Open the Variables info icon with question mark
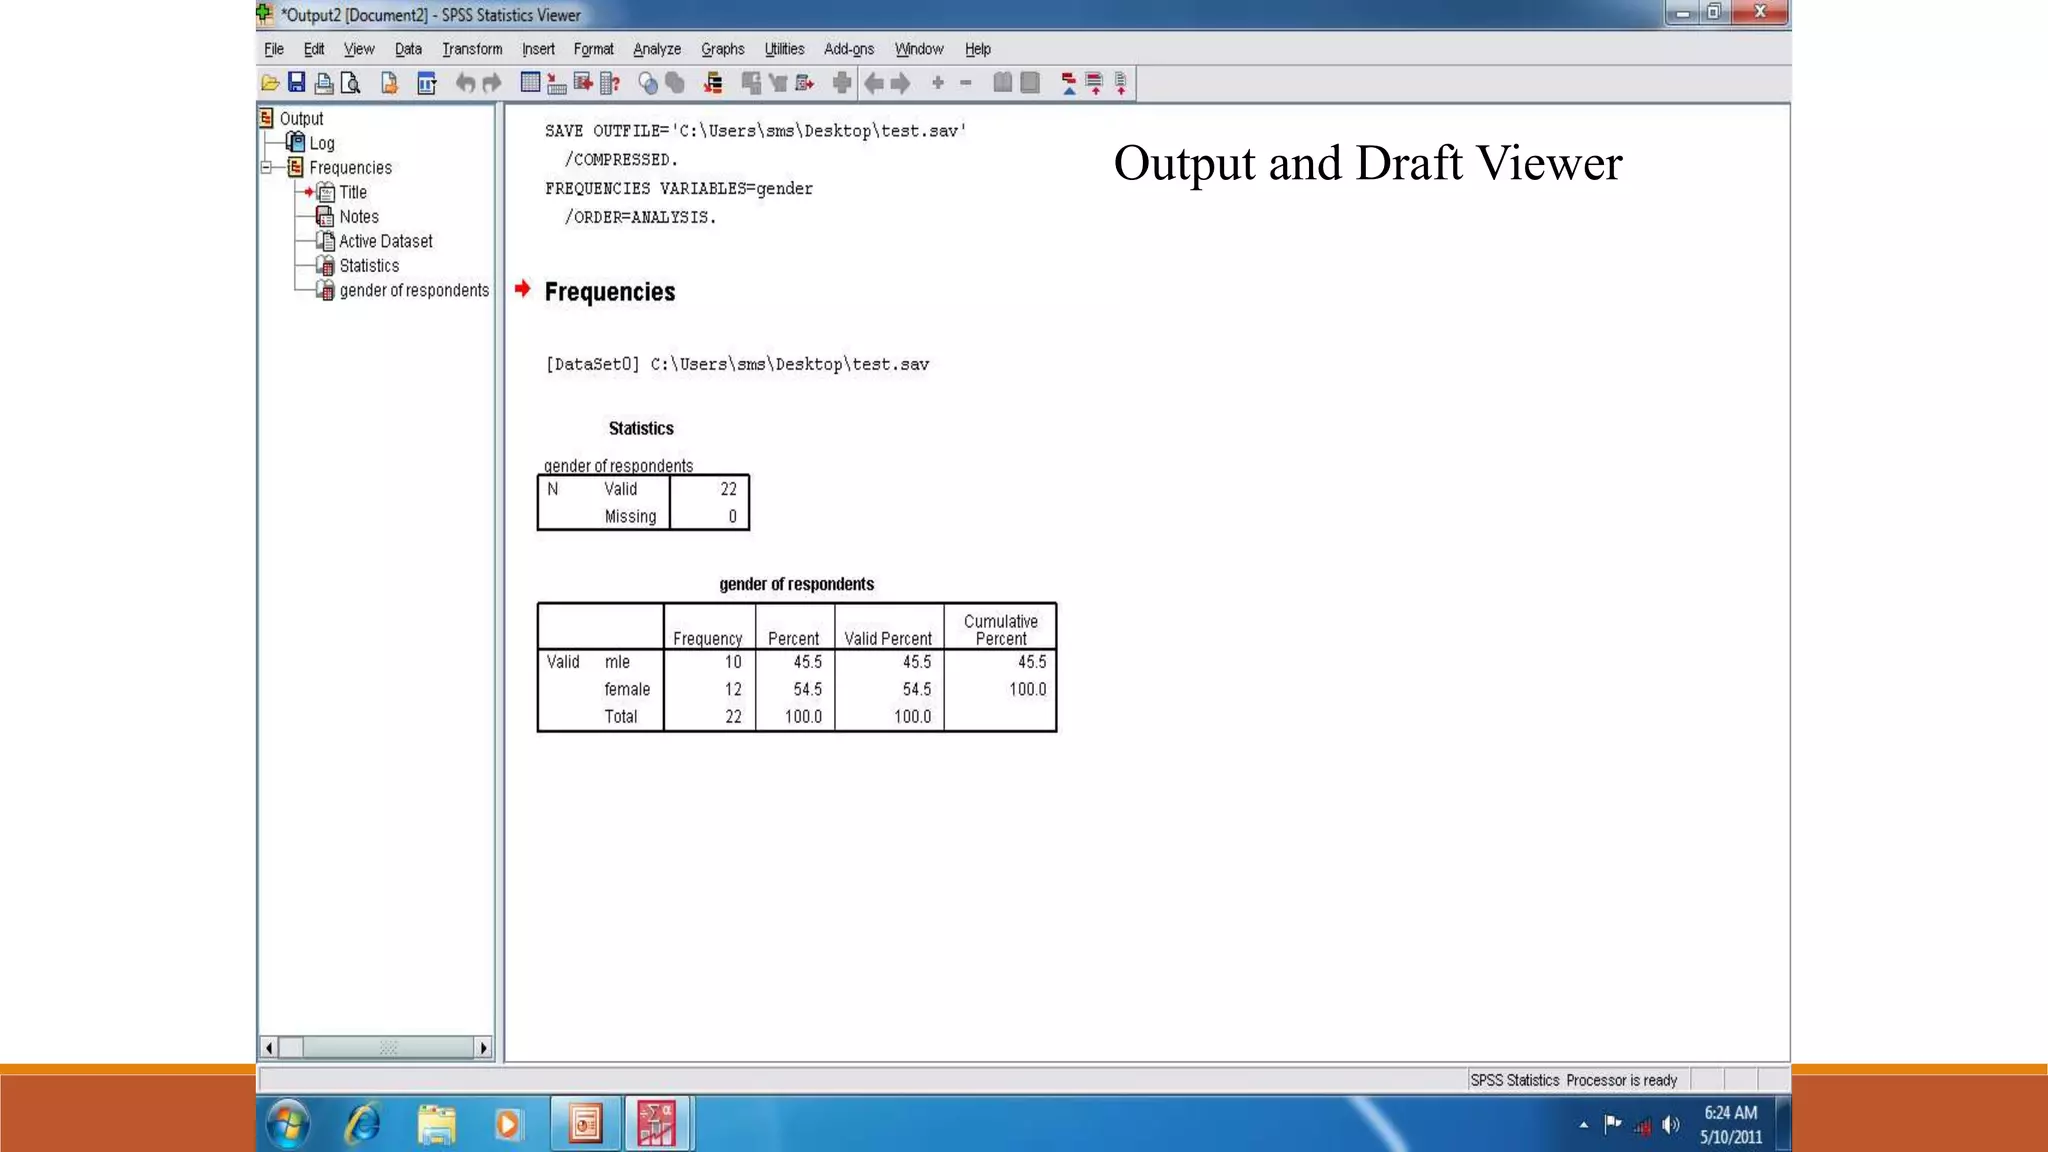Viewport: 2048px width, 1152px height. [x=610, y=84]
